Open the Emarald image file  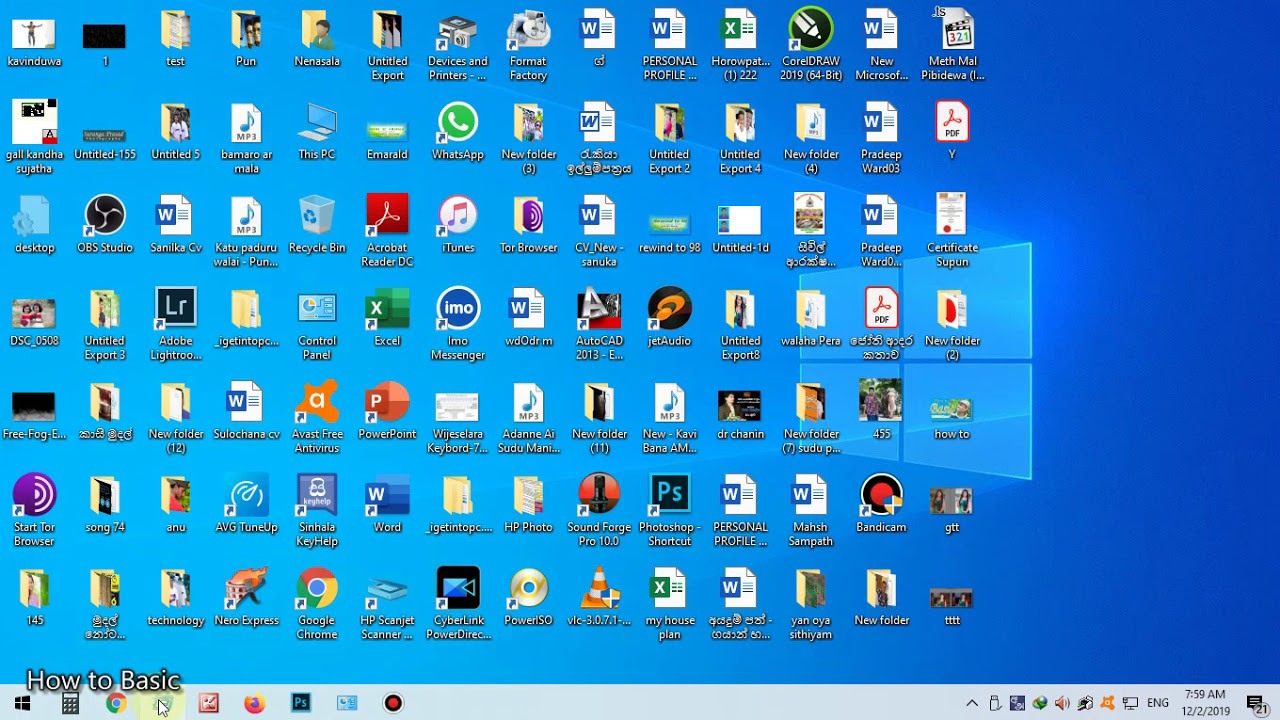click(x=387, y=132)
